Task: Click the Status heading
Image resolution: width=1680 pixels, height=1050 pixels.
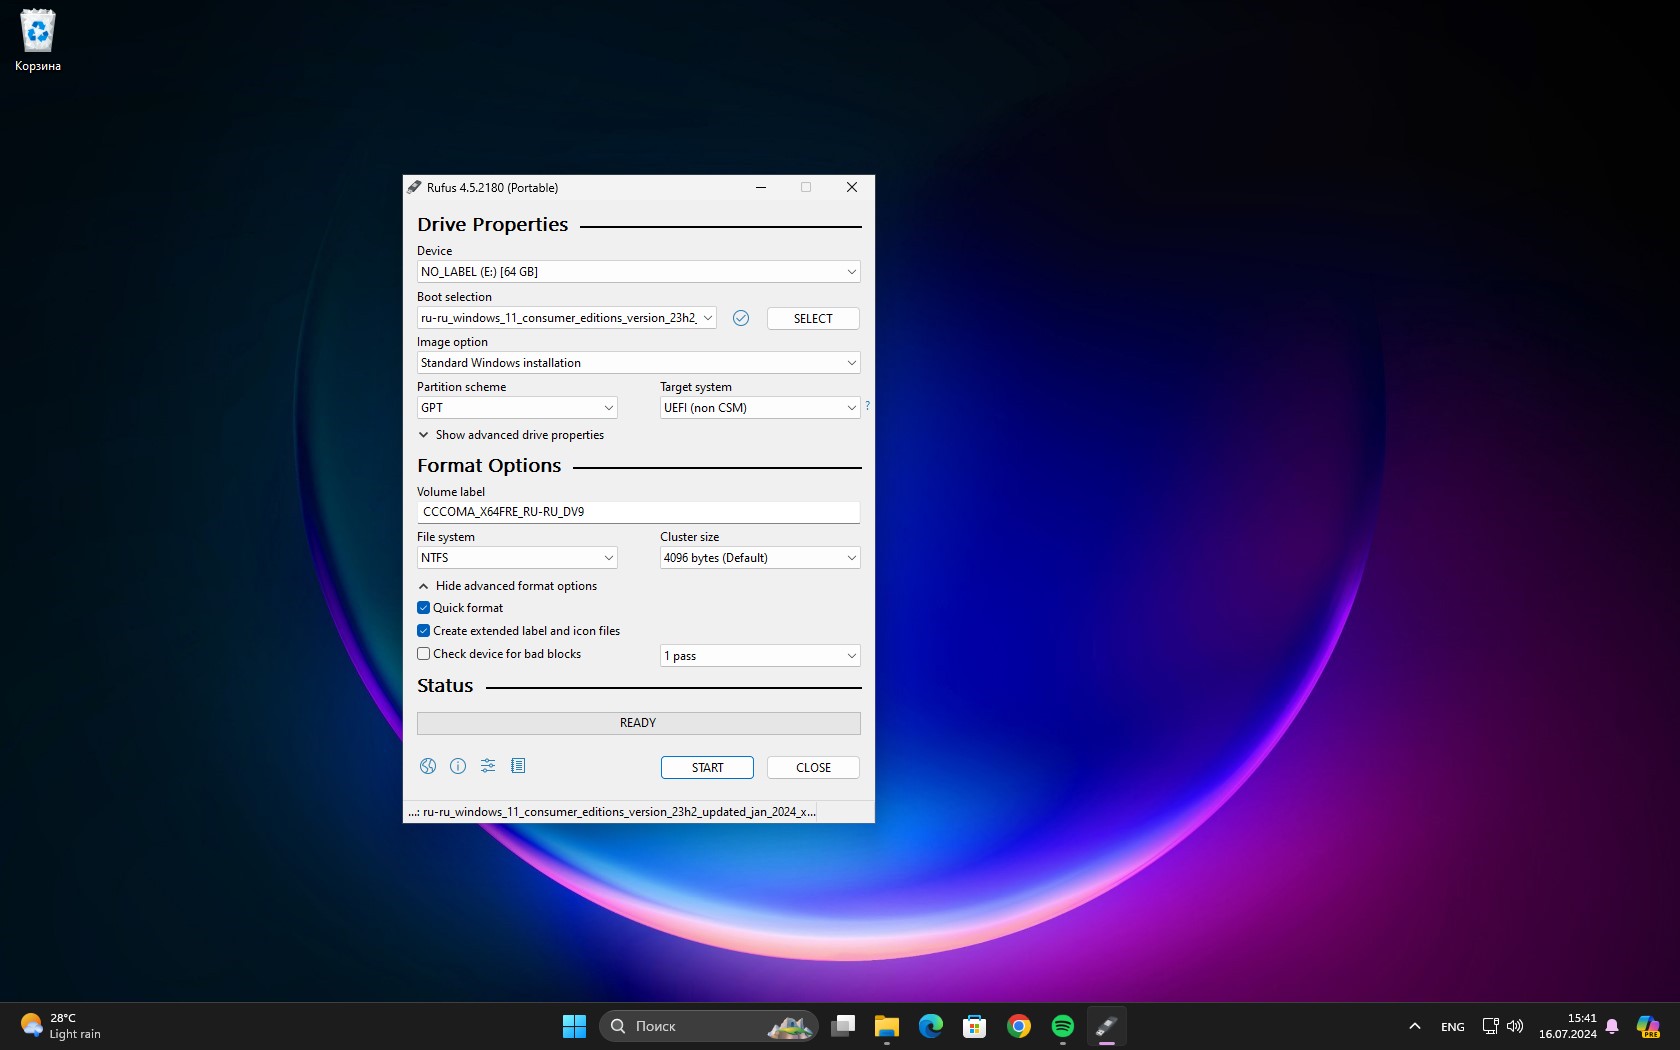Action: tap(445, 686)
